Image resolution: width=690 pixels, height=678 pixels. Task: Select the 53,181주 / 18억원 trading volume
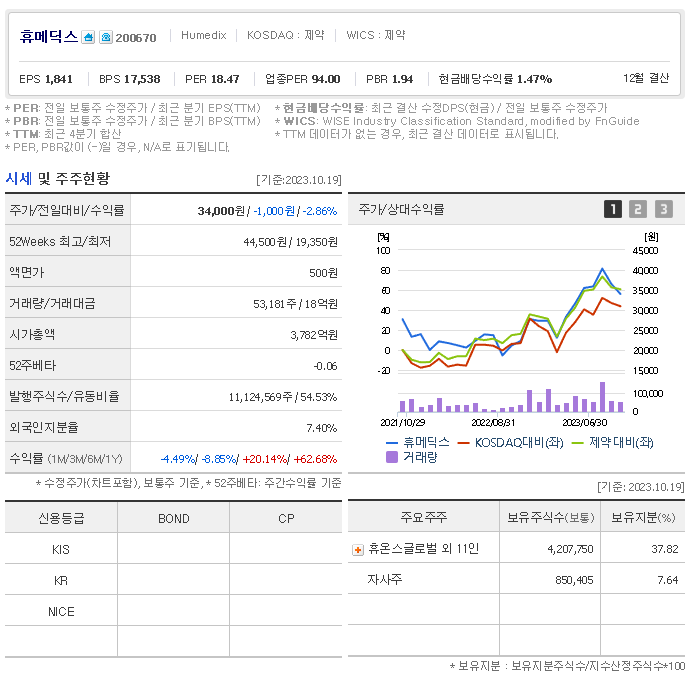coord(295,304)
